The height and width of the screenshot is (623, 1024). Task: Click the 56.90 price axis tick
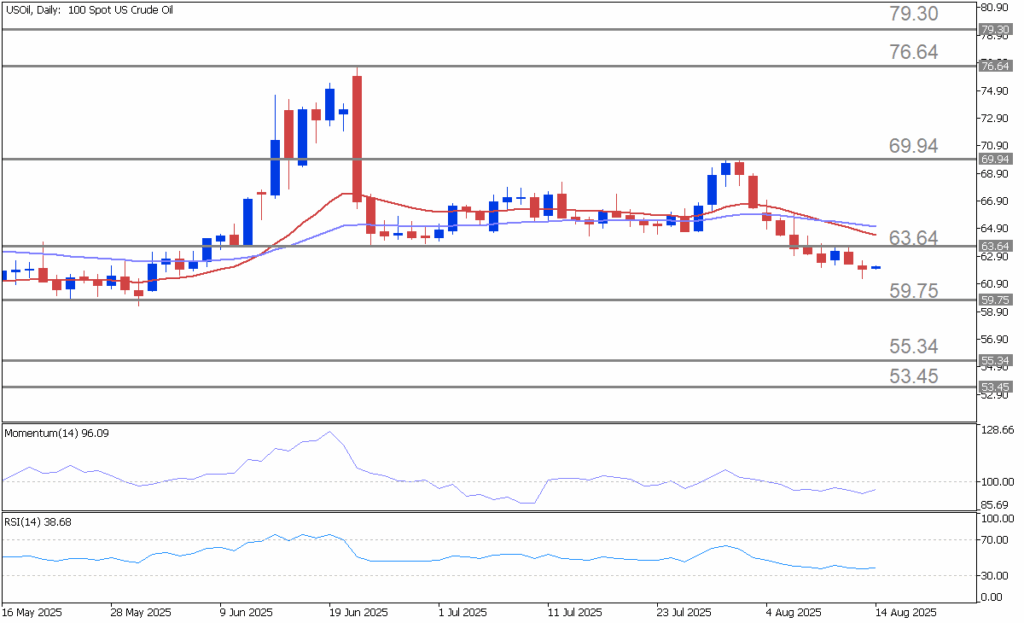[995, 340]
